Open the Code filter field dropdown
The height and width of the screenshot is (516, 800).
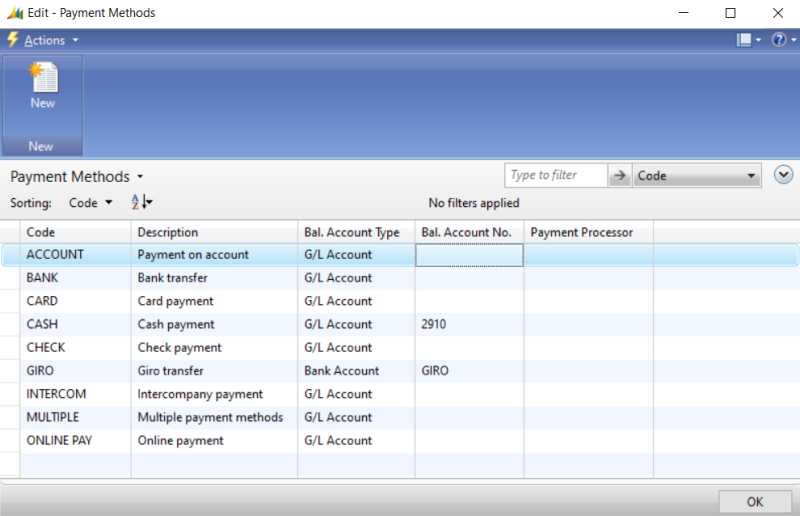coord(750,176)
